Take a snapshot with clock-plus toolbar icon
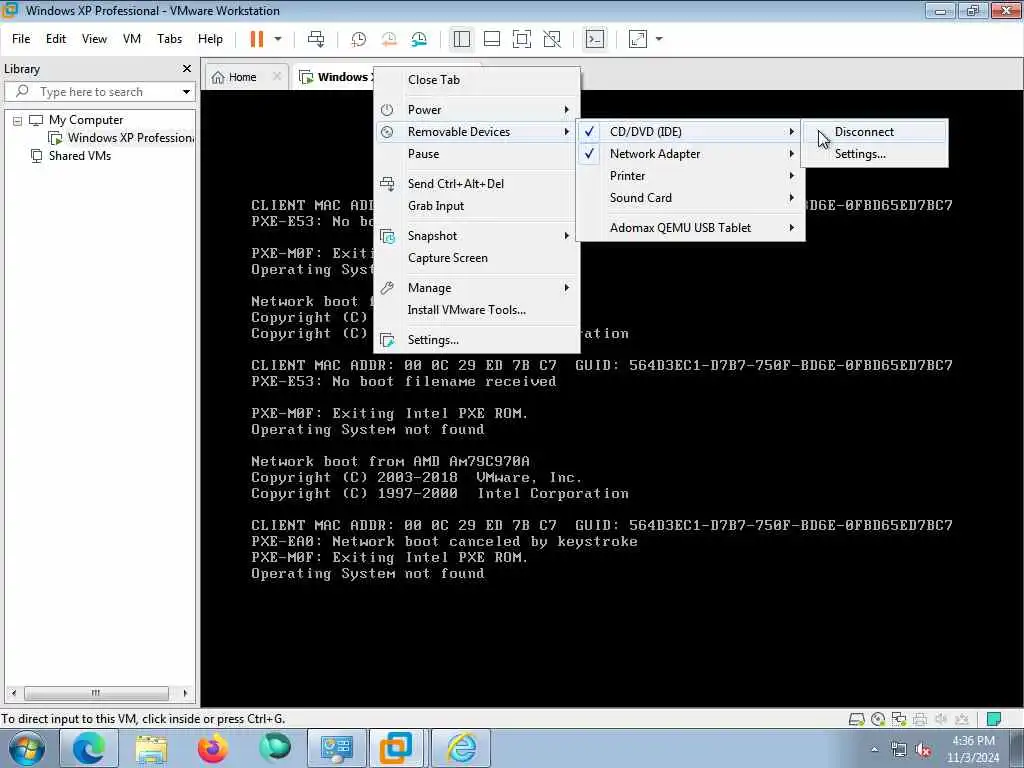Viewport: 1024px width, 768px height. 359,39
